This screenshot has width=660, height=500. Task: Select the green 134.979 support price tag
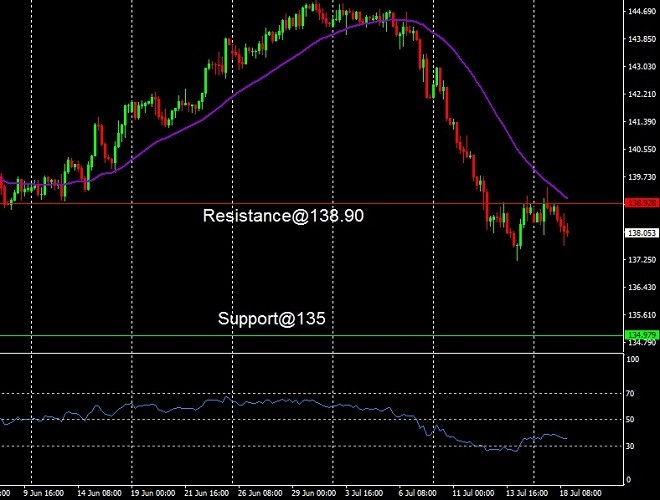pos(641,335)
